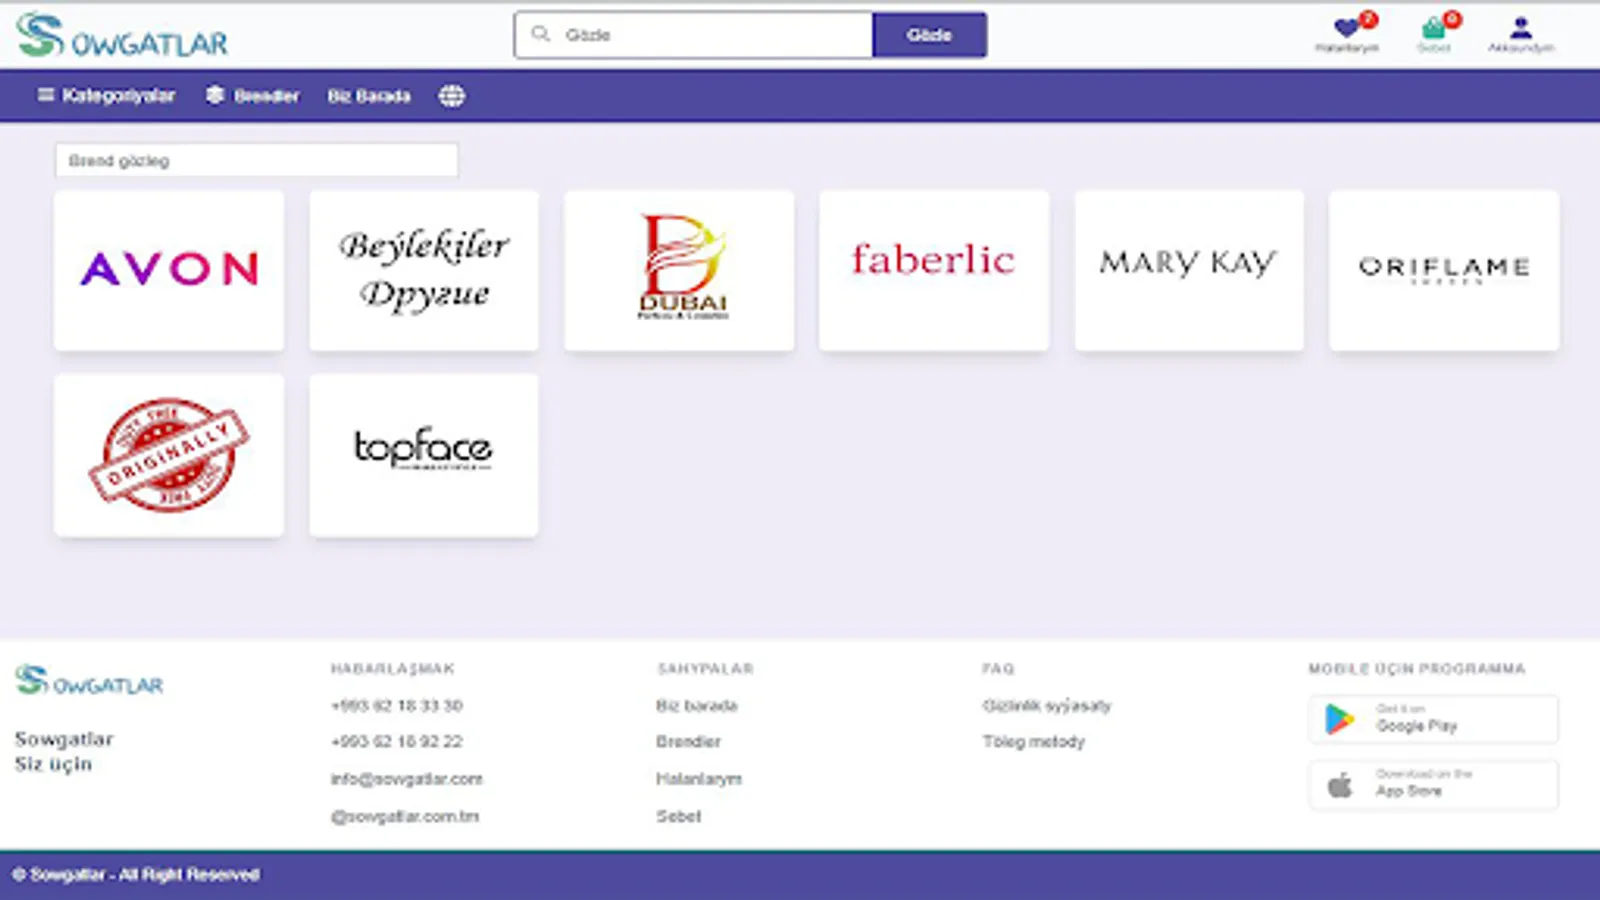Select the Topface brand card
The image size is (1600, 900).
click(x=424, y=455)
